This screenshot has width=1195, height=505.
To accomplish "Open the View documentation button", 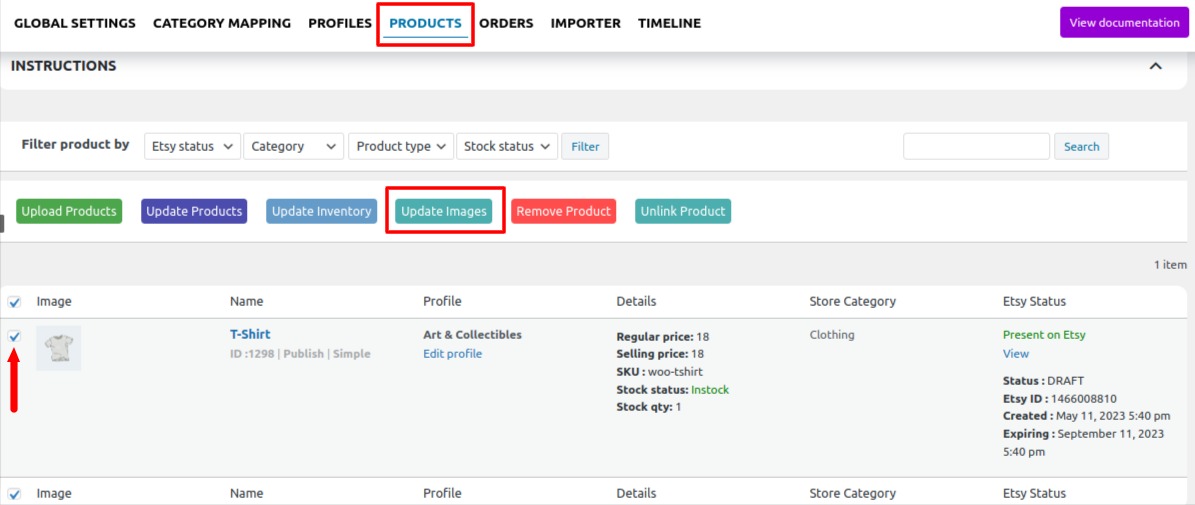I will pos(1124,23).
